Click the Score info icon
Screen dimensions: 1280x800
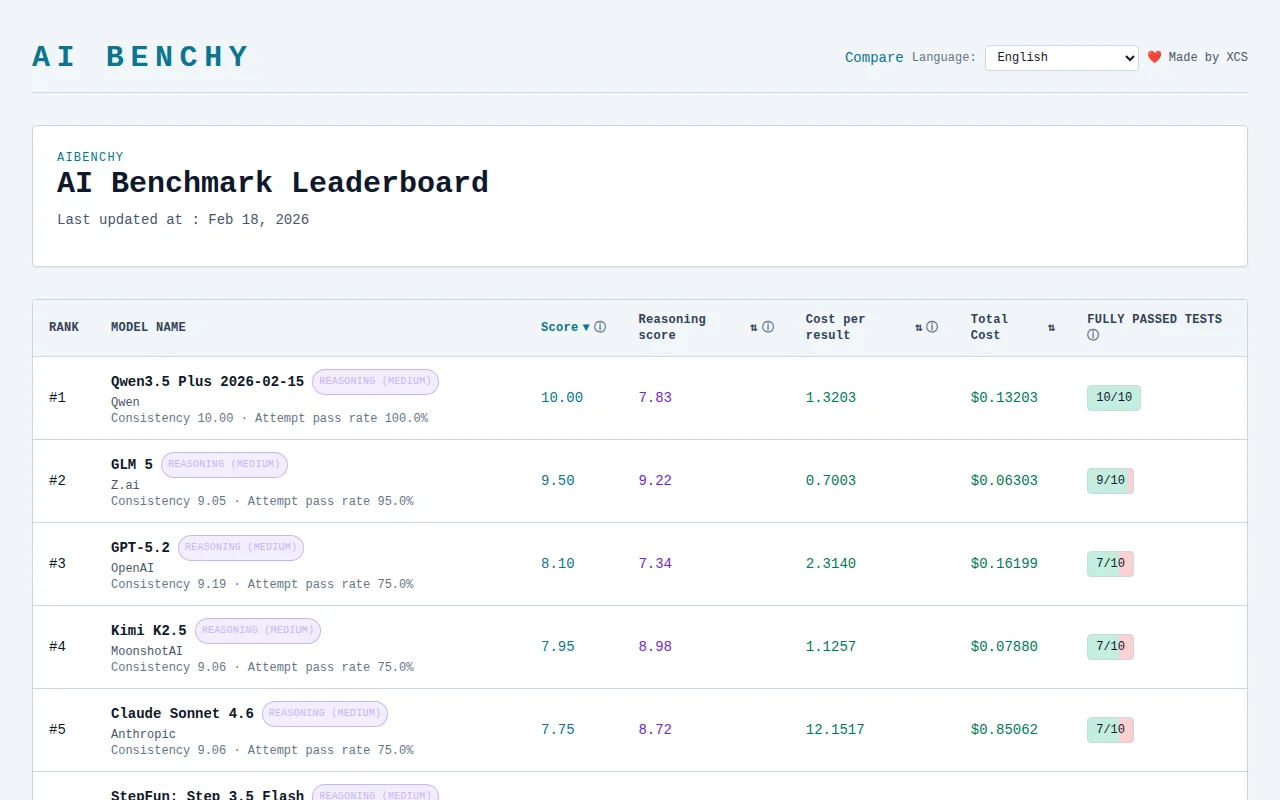pyautogui.click(x=600, y=327)
